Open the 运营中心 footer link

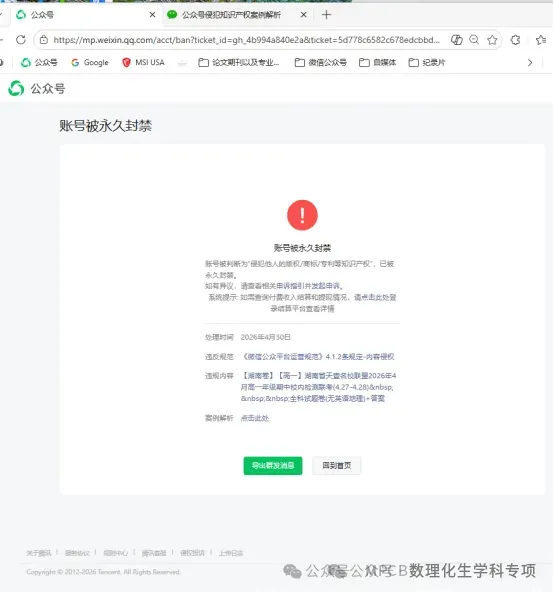point(115,553)
